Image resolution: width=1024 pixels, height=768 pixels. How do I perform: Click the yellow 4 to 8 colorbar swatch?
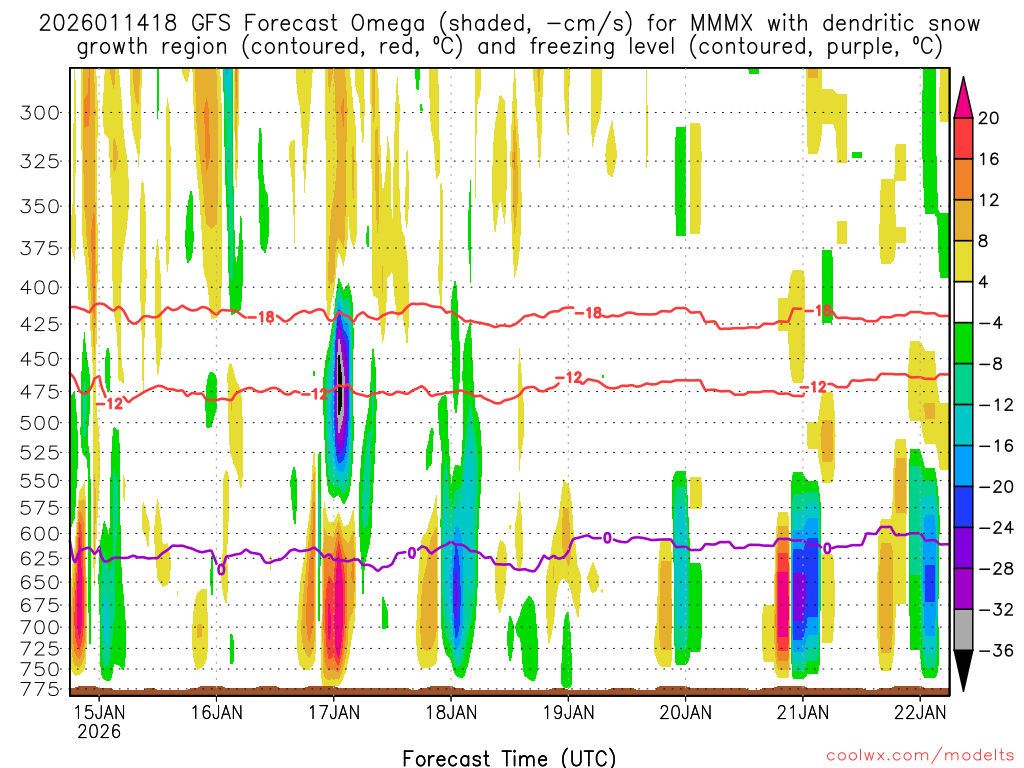[963, 261]
